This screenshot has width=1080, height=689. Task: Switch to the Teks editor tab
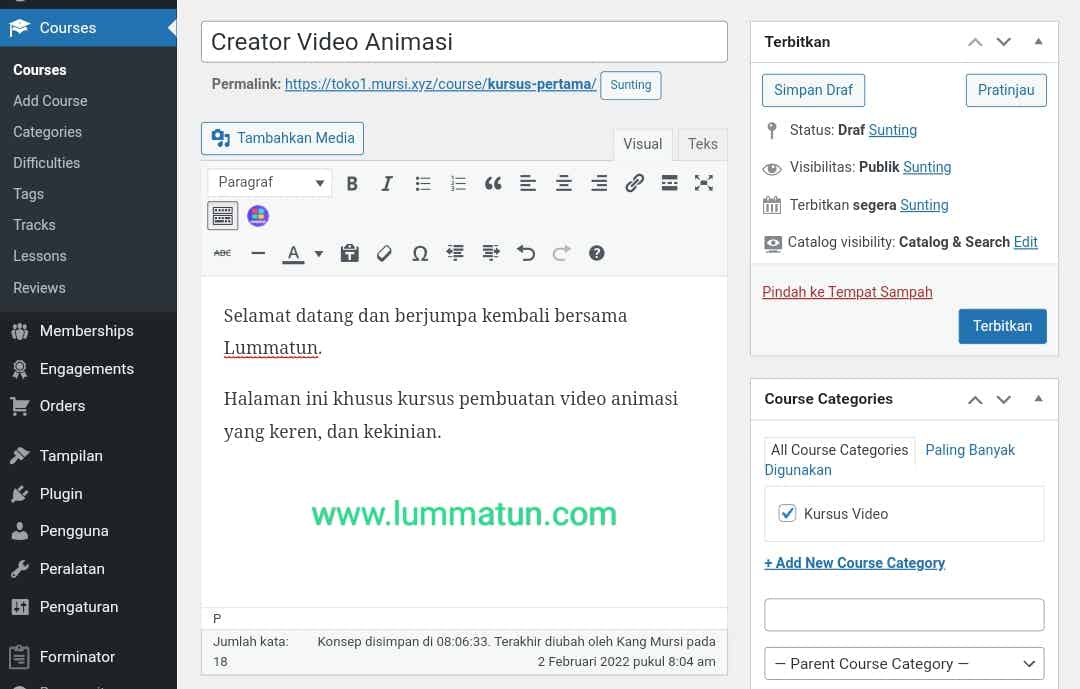point(702,144)
